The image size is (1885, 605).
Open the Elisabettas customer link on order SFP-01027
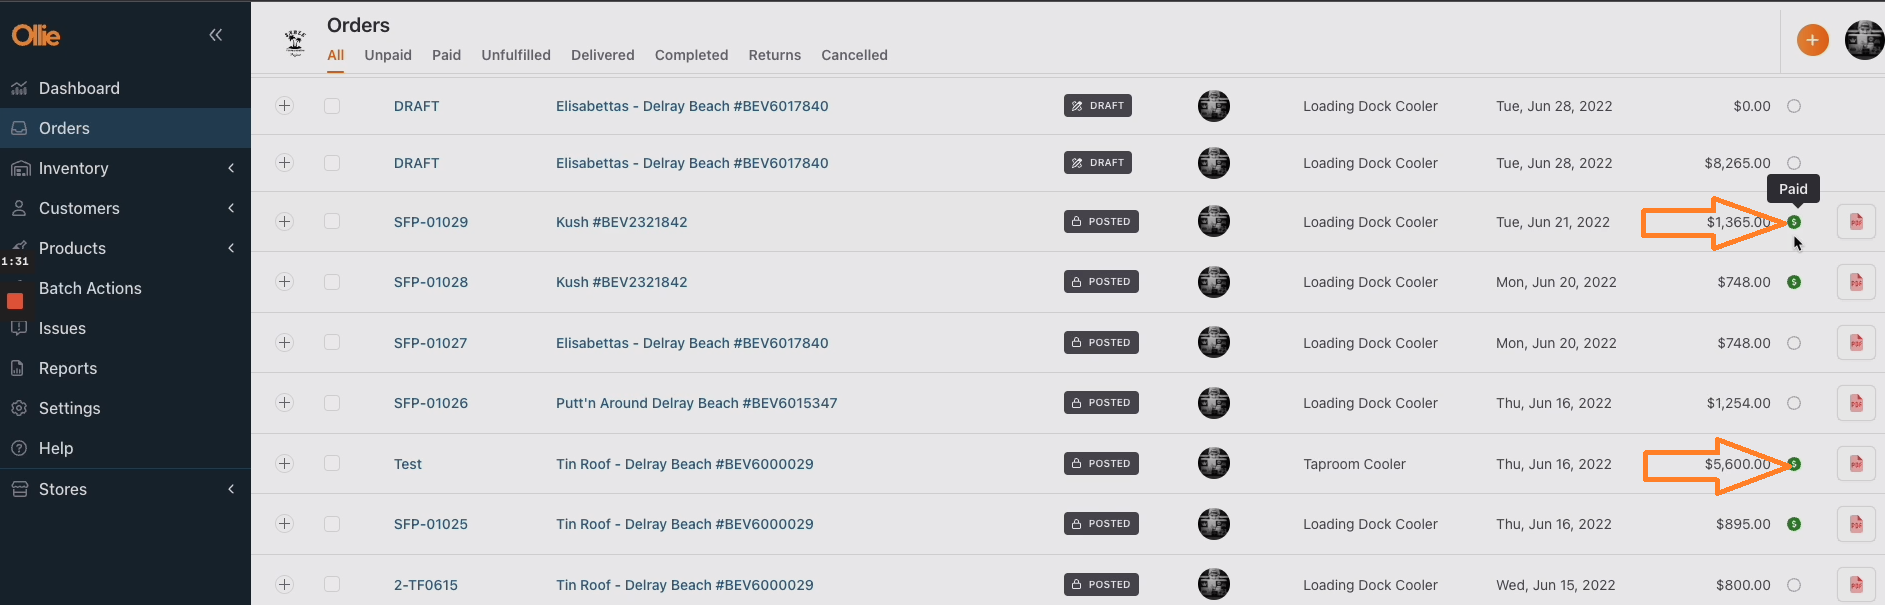point(692,343)
